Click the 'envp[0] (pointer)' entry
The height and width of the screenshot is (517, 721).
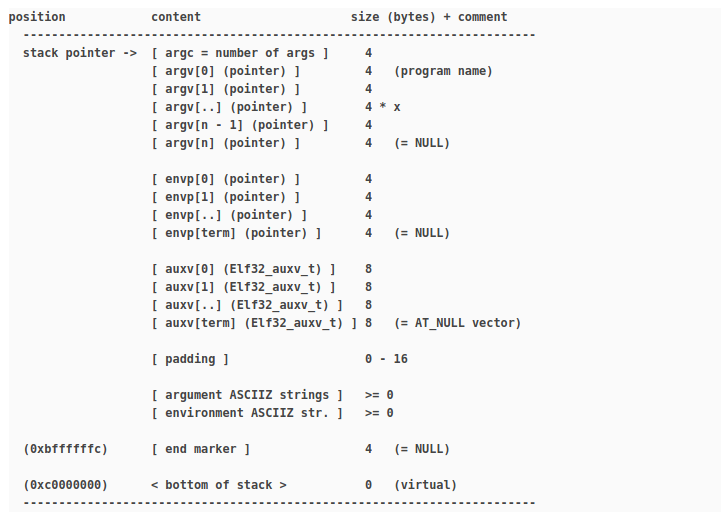[x=226, y=179]
